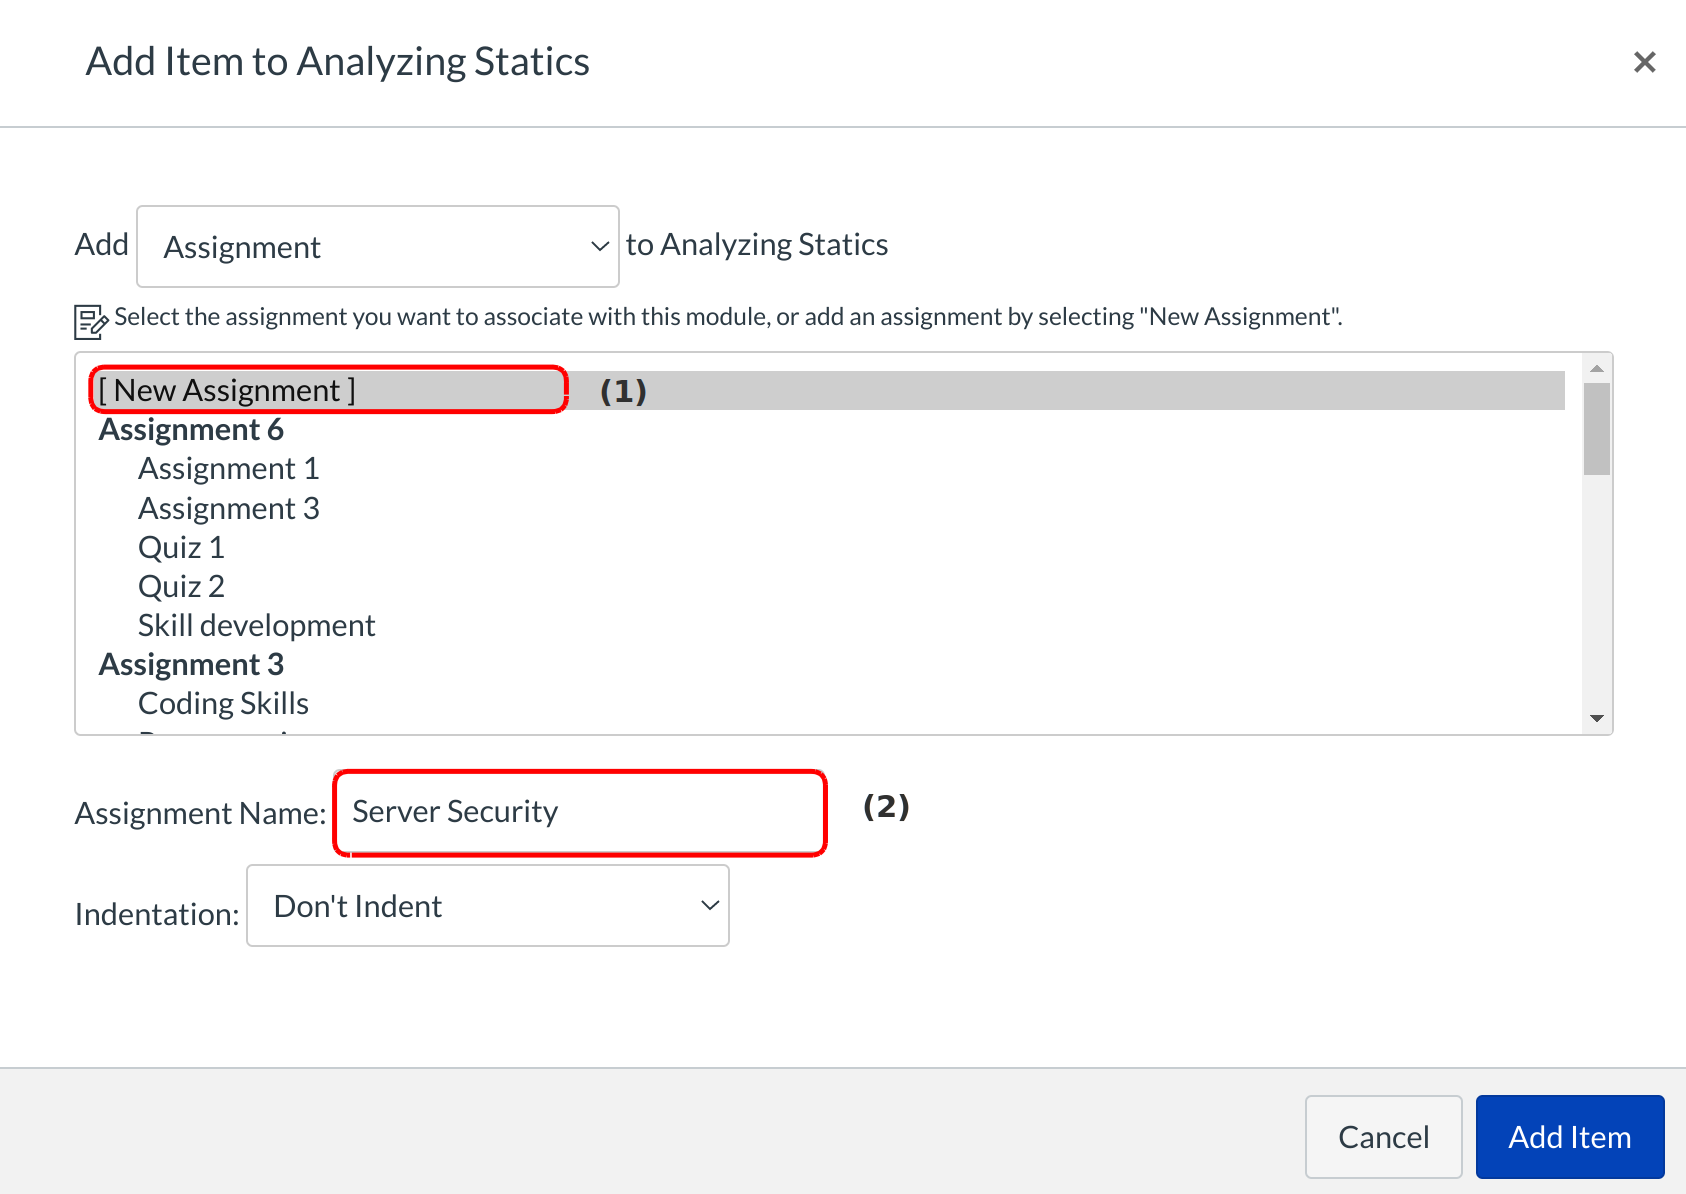Open the Add item type dropdown

click(377, 247)
